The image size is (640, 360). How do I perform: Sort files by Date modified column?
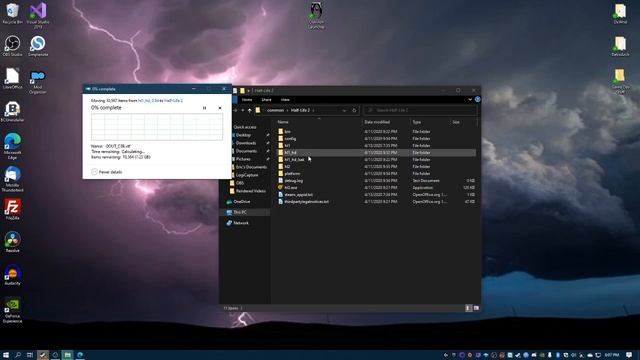coord(377,122)
